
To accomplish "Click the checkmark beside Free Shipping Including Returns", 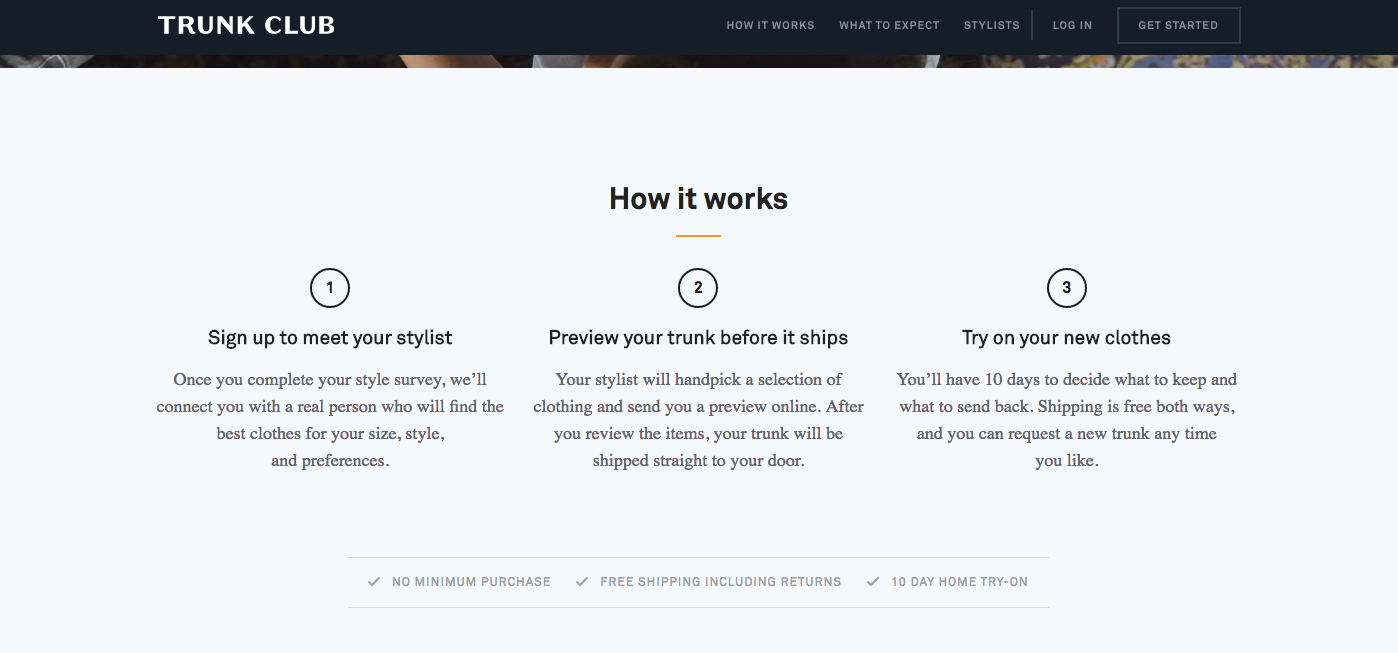I will click(582, 581).
